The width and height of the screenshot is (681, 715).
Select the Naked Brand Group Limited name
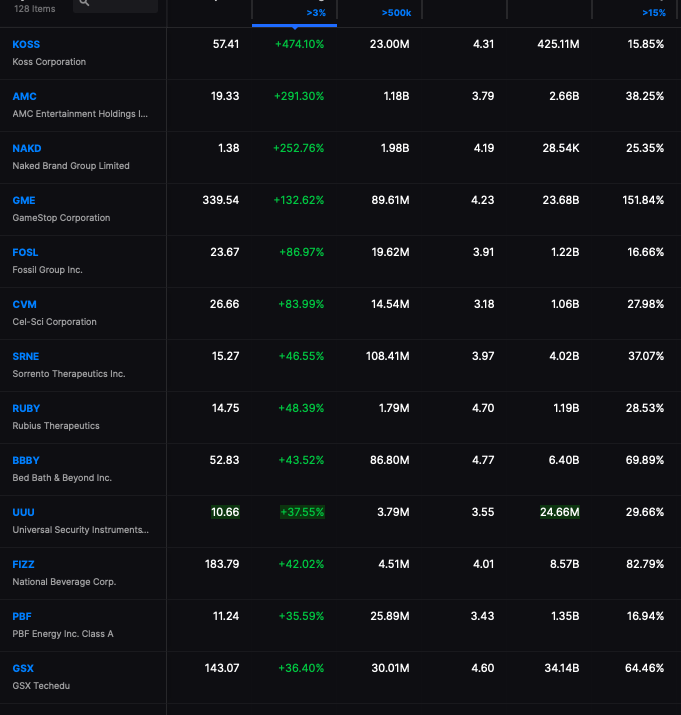click(x=71, y=166)
